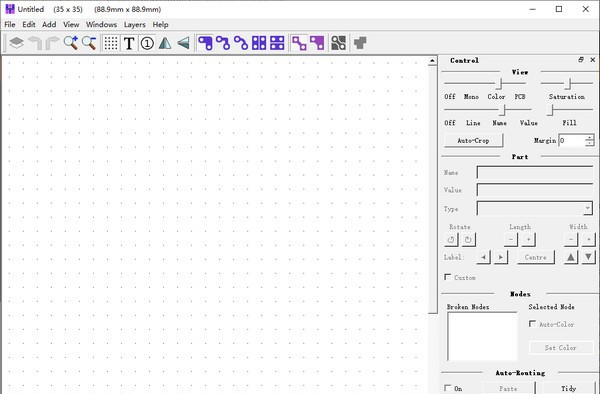
Task: Click the up triangle button under Width
Action: click(x=571, y=257)
